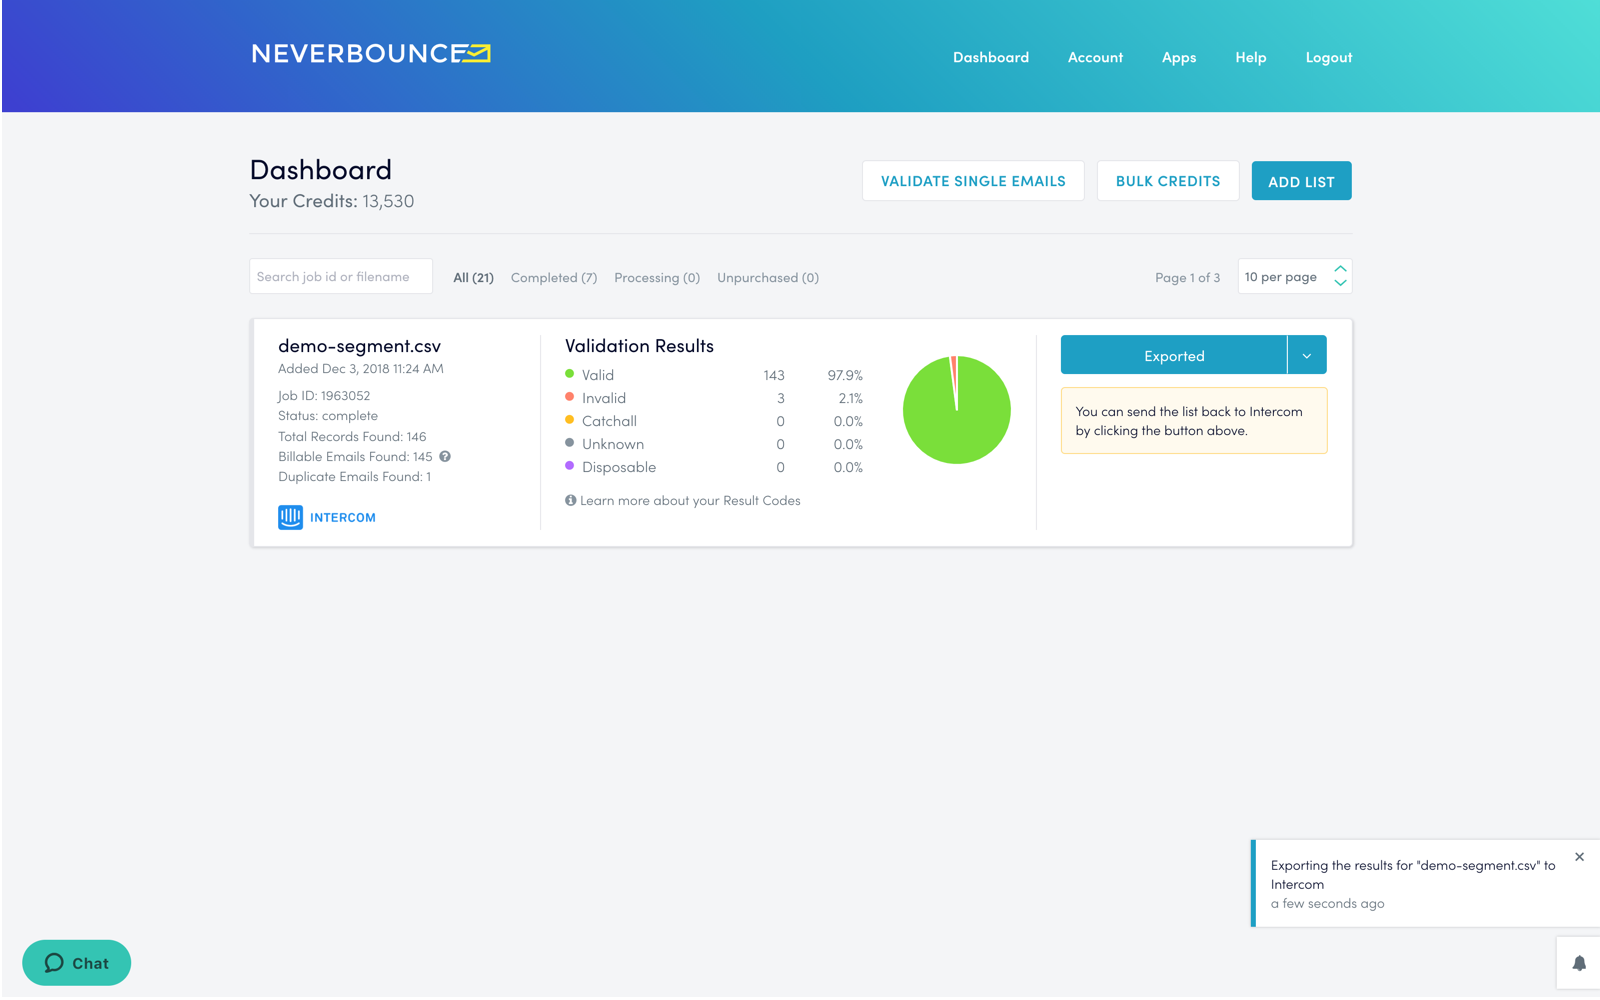Click the Exporting results notification message
1600x1000 pixels.
(x=1413, y=875)
